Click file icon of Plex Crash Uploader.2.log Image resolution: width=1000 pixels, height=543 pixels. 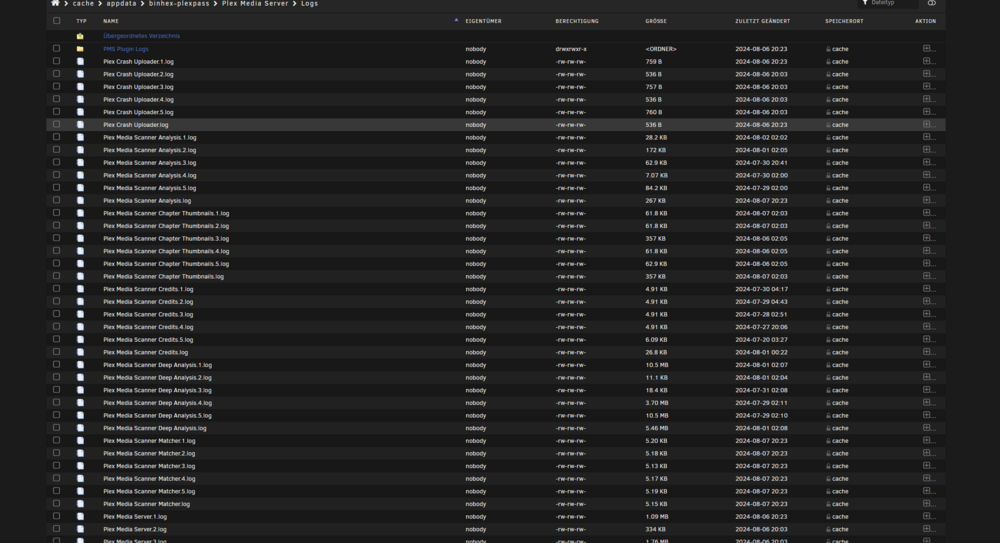coord(80,74)
